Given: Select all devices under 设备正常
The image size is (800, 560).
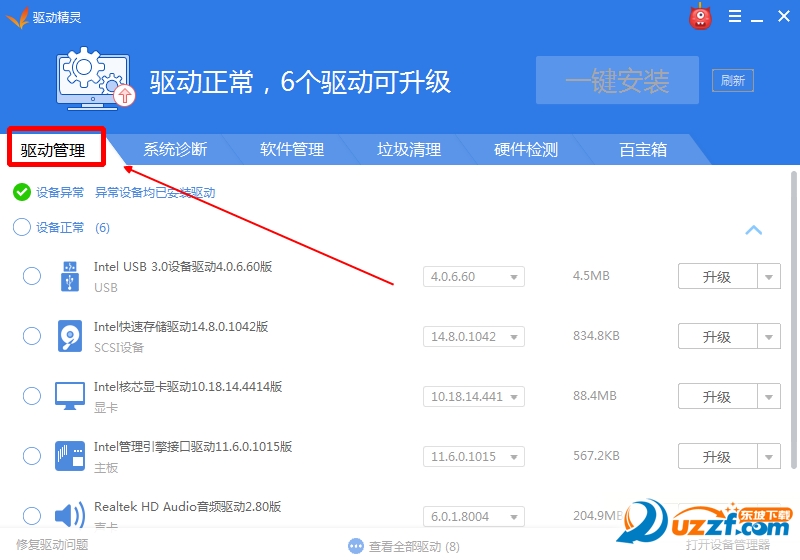Looking at the screenshot, I should [22, 227].
